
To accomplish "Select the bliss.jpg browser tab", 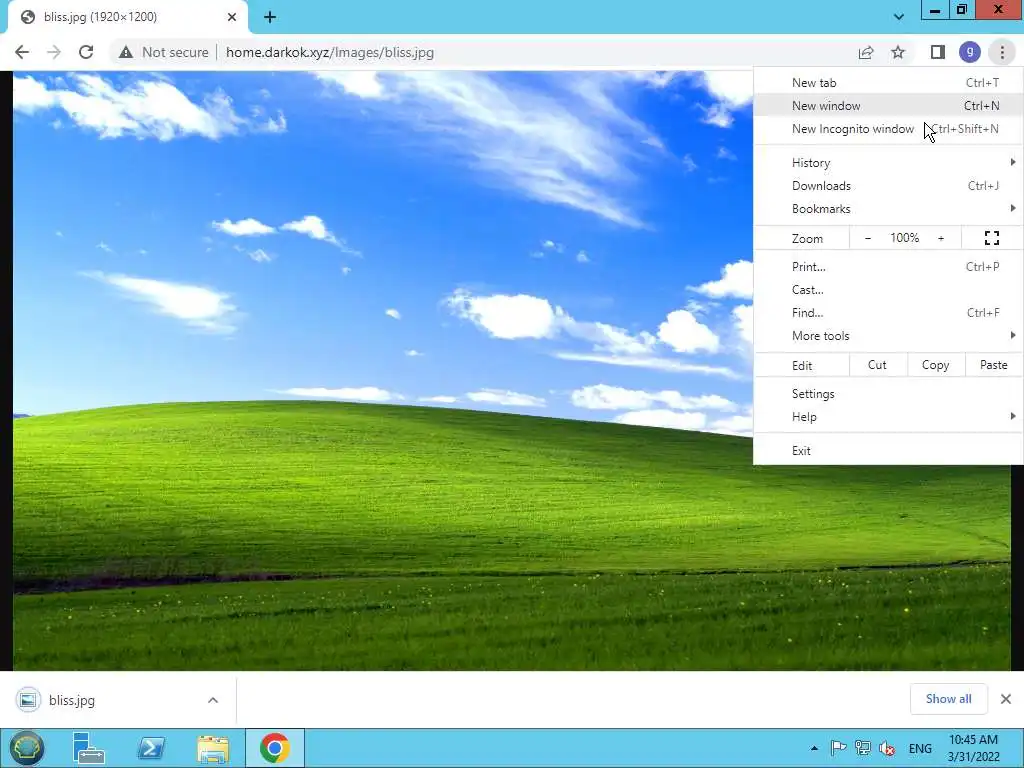I will click(128, 18).
